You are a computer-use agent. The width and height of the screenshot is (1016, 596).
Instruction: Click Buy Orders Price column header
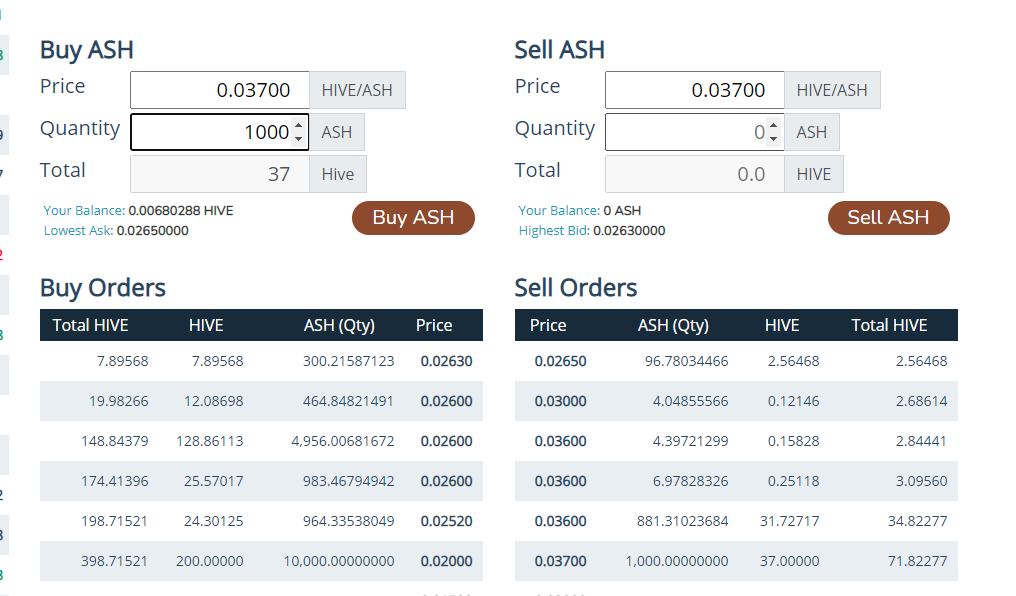click(434, 325)
